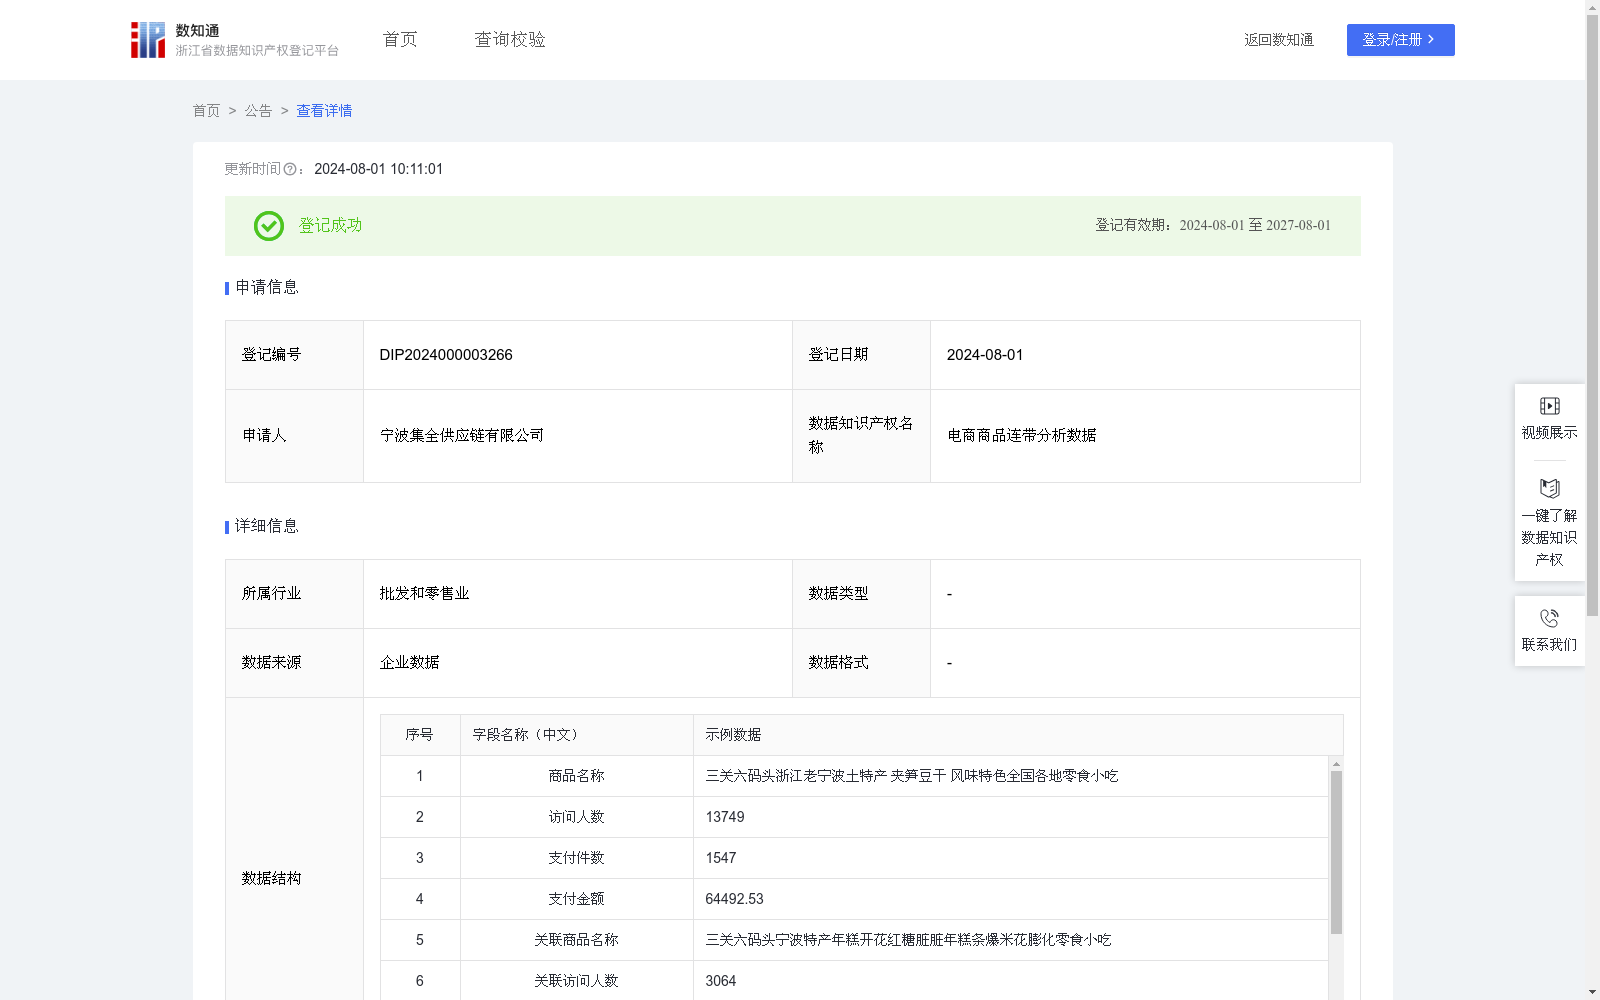
Task: Click the help icon beside 更新时间
Action: 290,170
